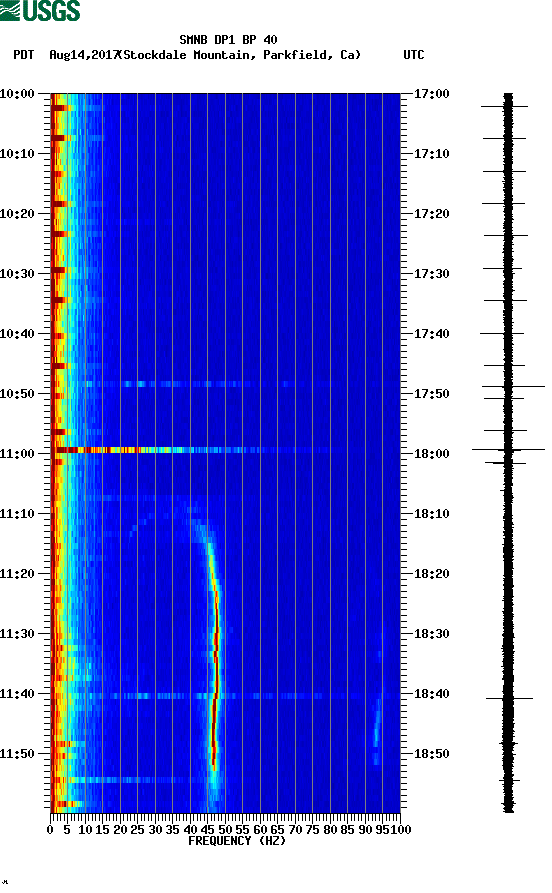
Task: Click the "PDT" timezone label
Action: (23, 55)
